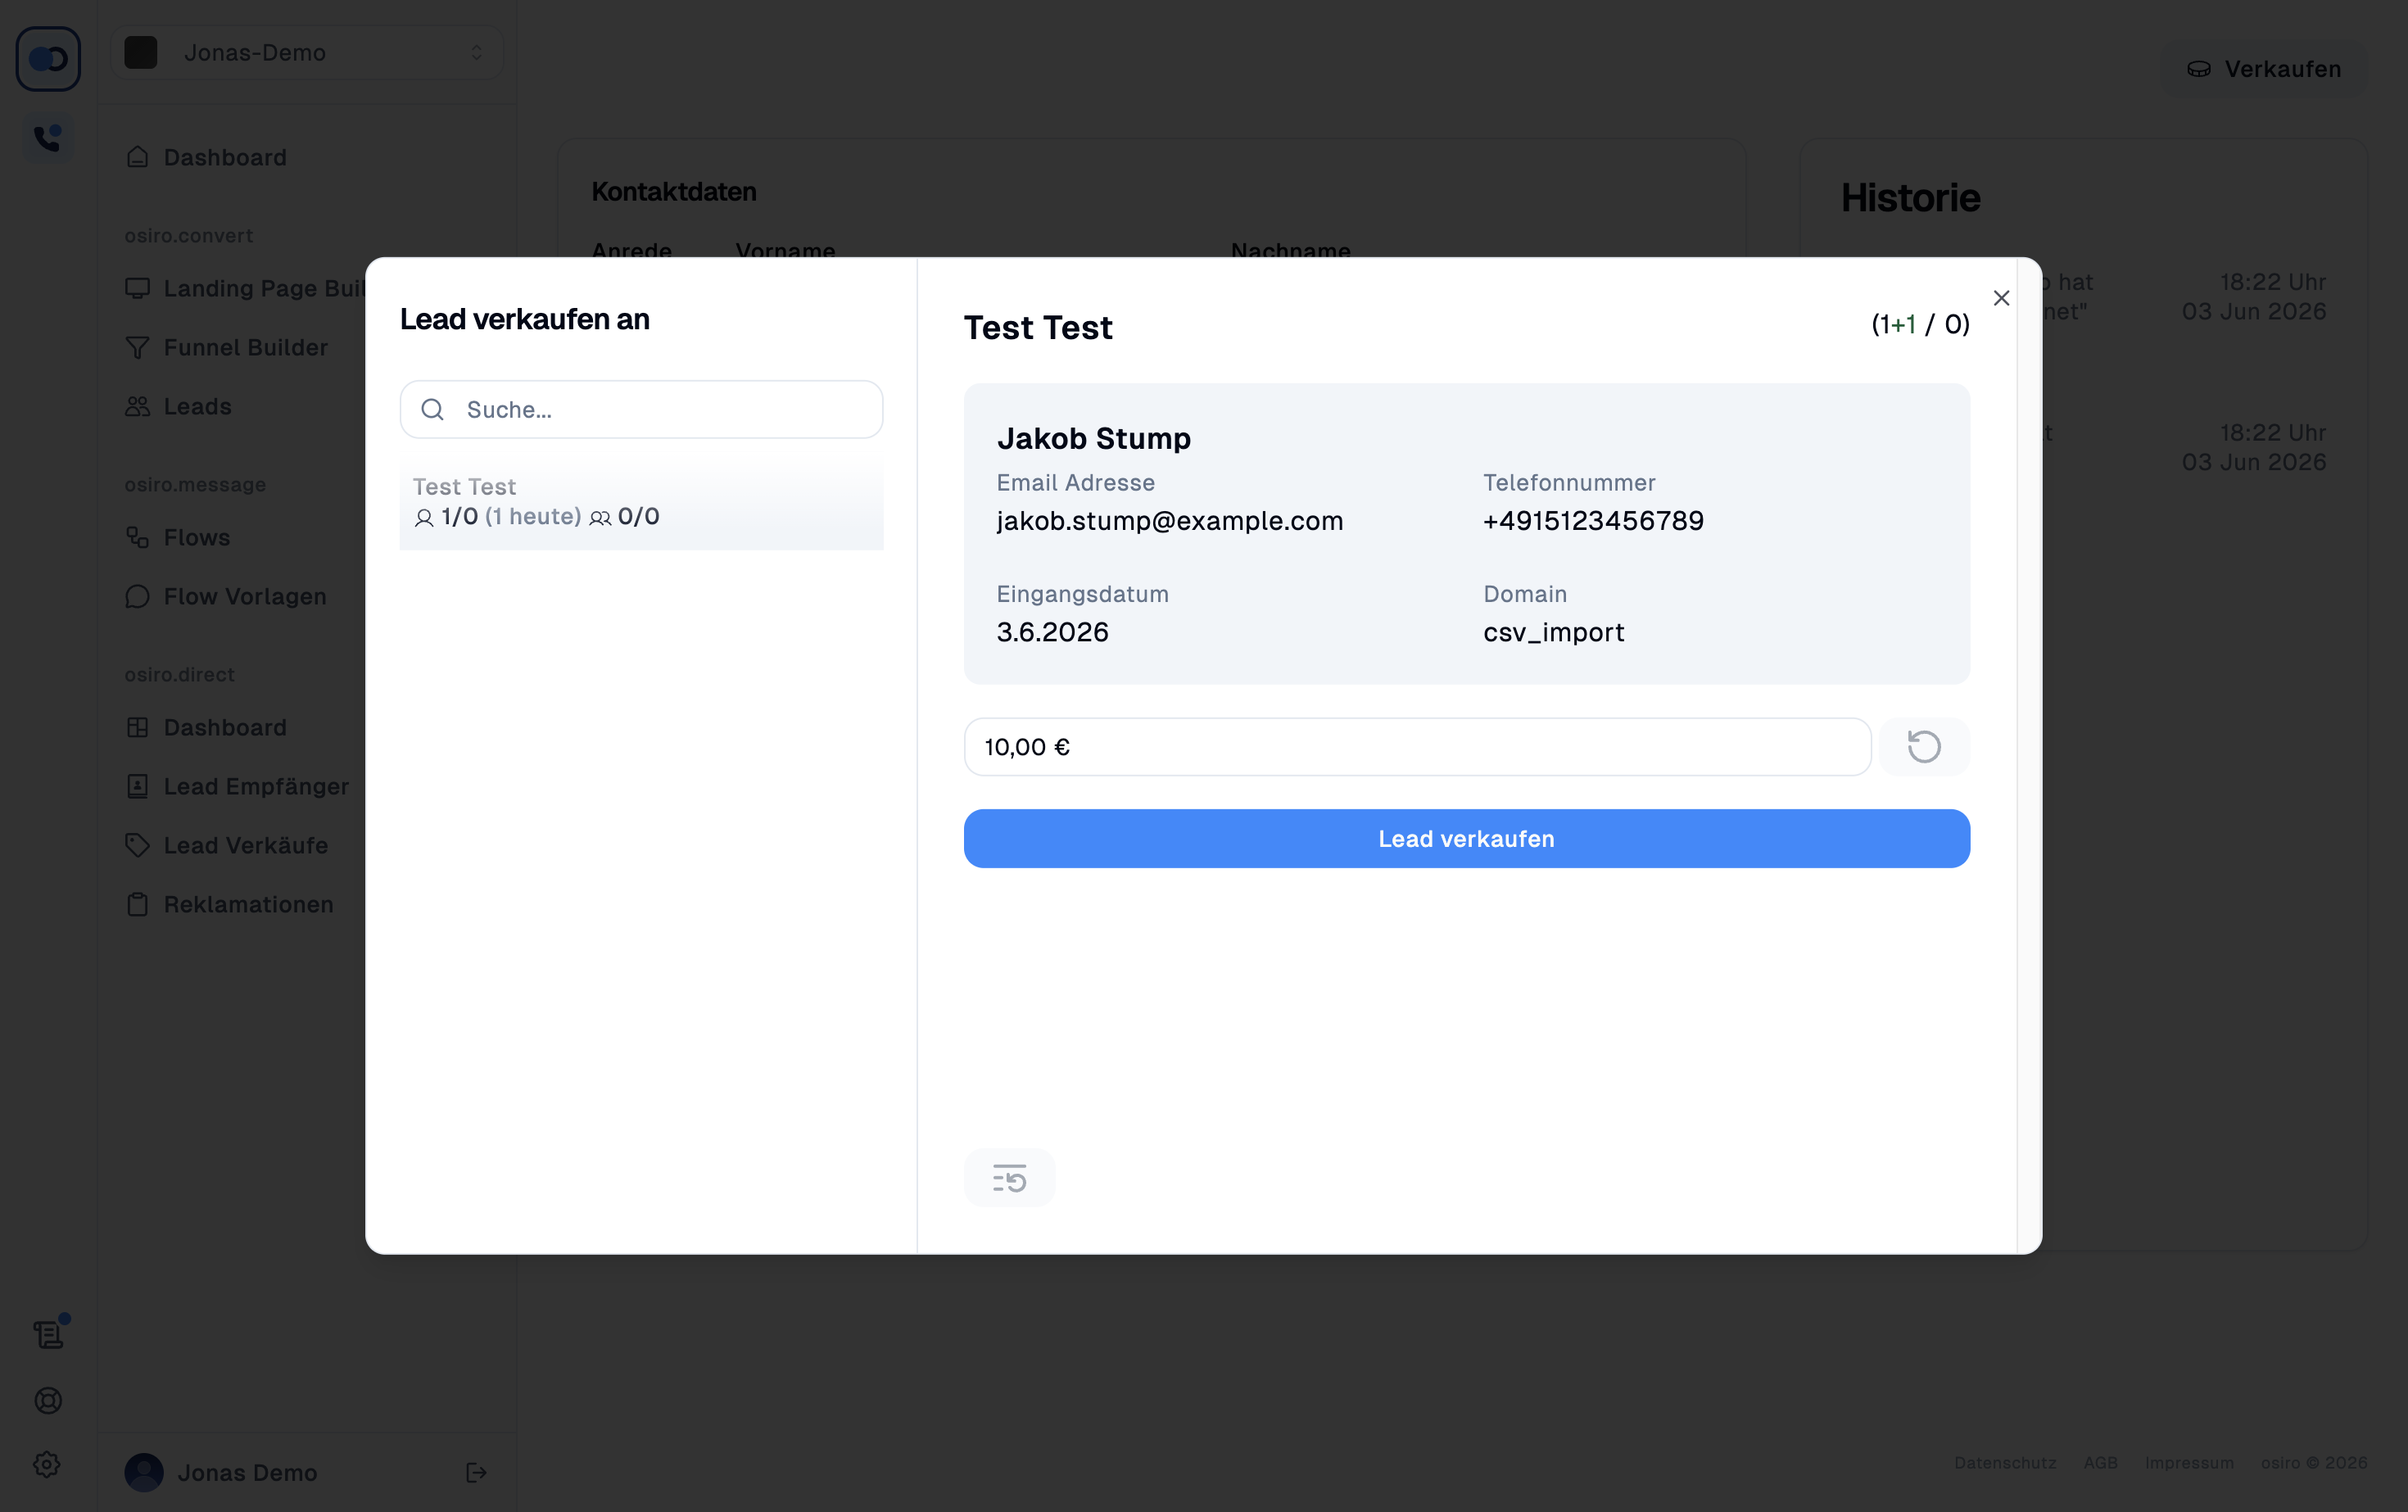Click the Leads people icon
The height and width of the screenshot is (1512, 2408).
pyautogui.click(x=137, y=406)
